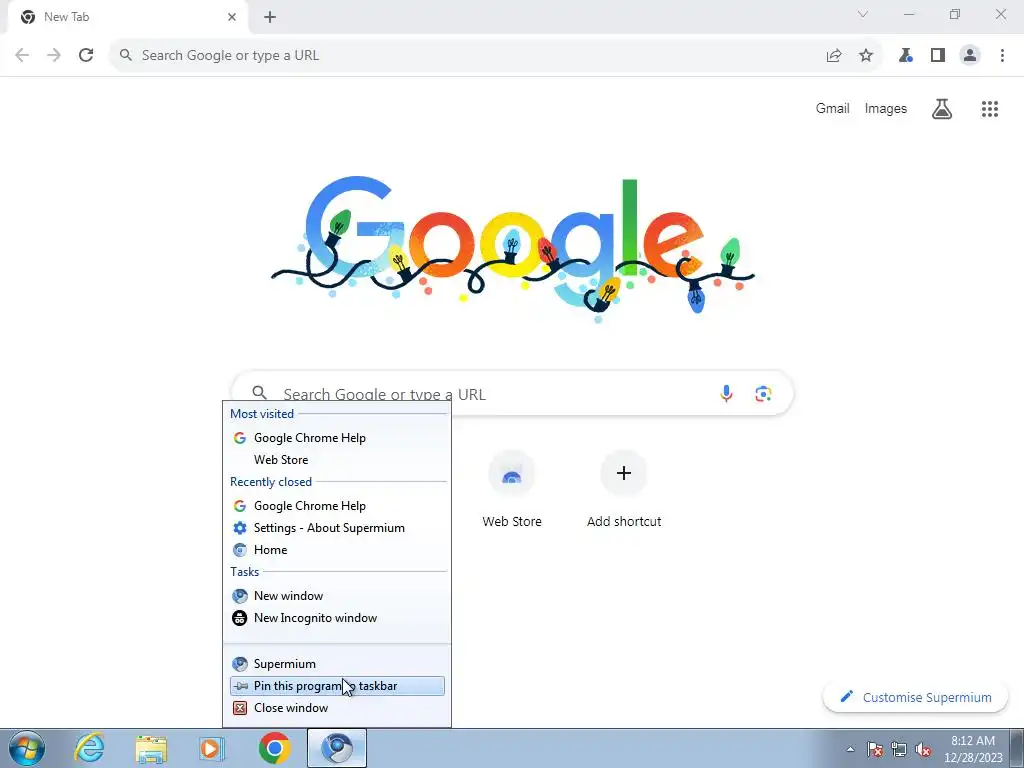Open the Windows Start button

coord(27,748)
